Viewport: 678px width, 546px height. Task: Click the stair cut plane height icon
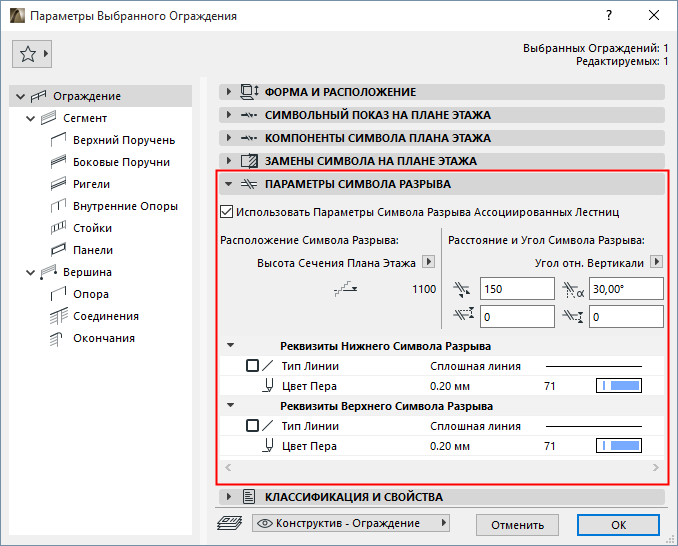346,289
